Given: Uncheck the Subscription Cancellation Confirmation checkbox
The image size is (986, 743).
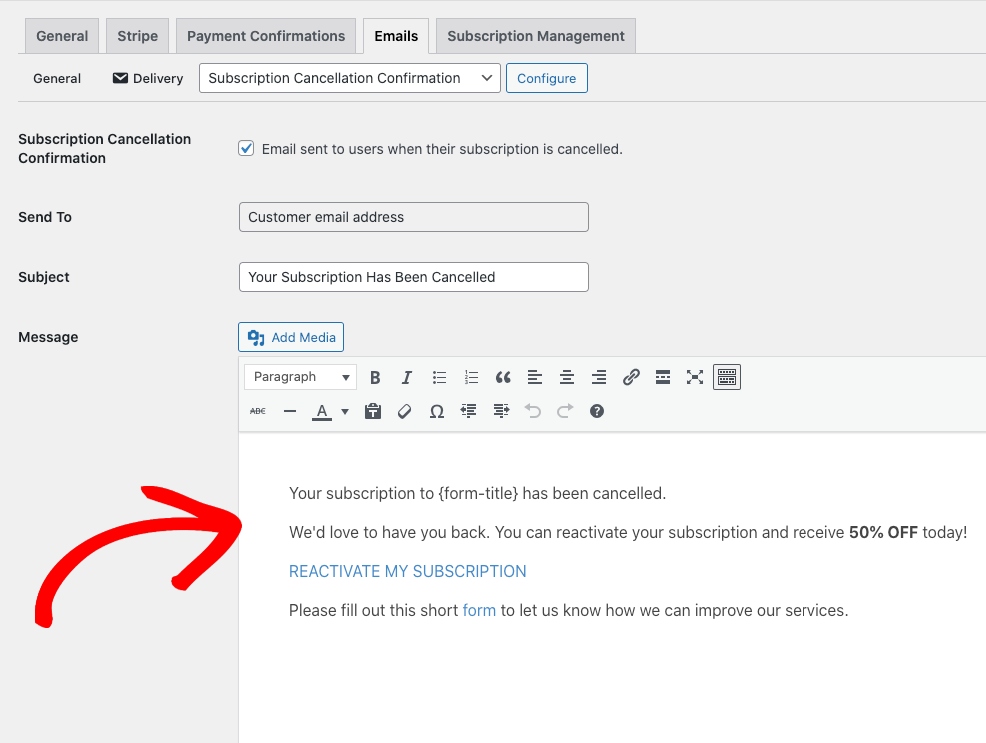Looking at the screenshot, I should 246,148.
